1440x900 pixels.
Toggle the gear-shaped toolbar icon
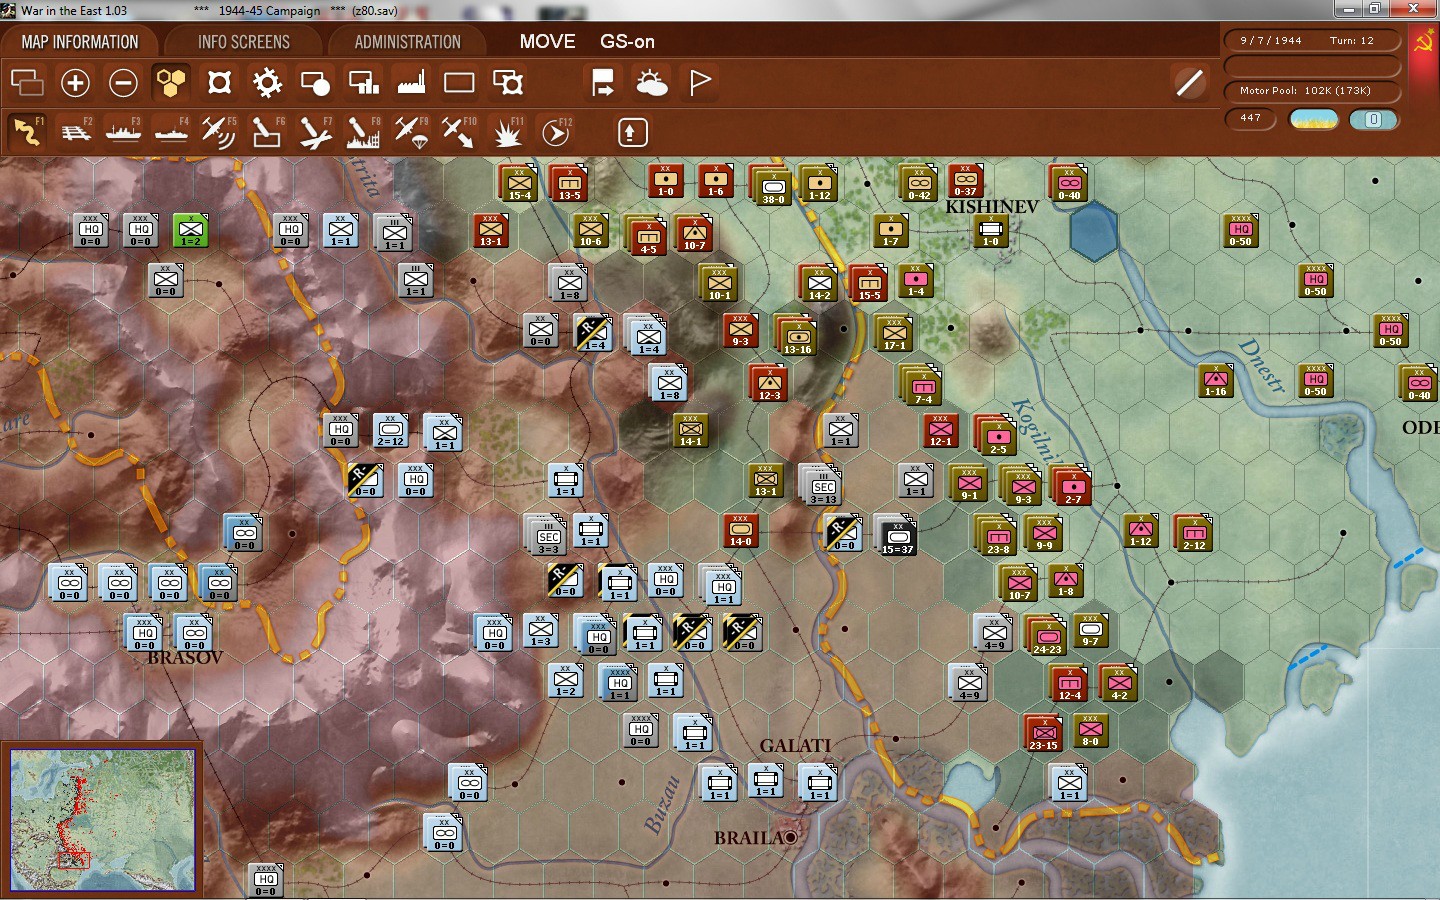pyautogui.click(x=267, y=83)
